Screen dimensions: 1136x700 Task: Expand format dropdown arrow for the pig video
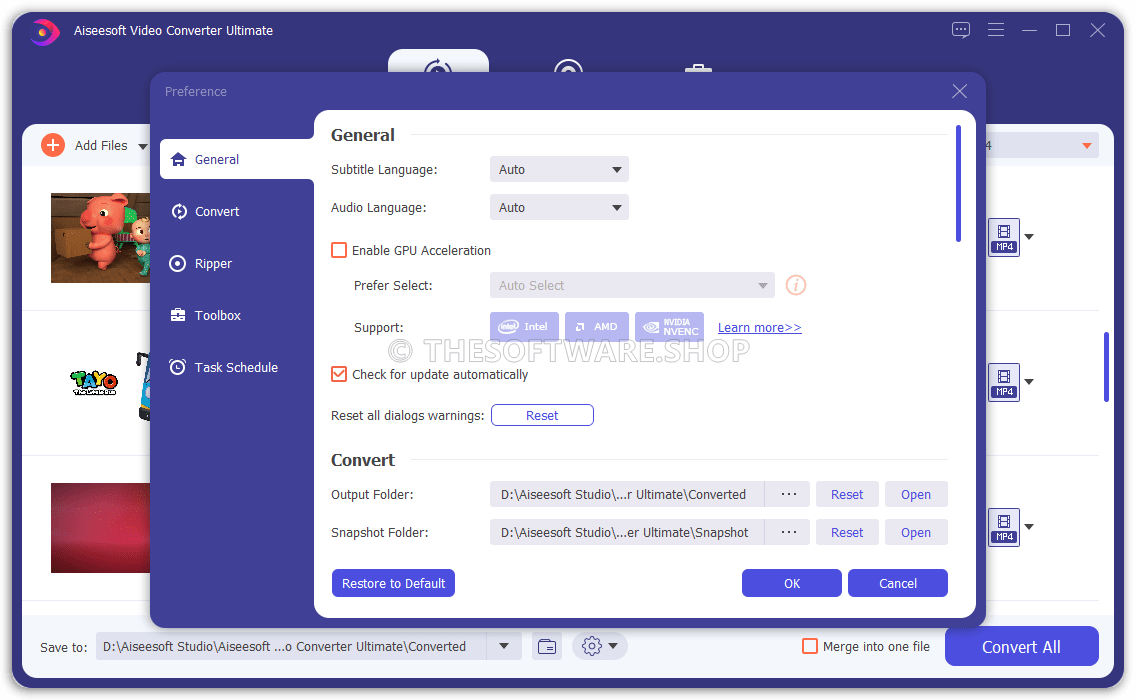point(1029,237)
